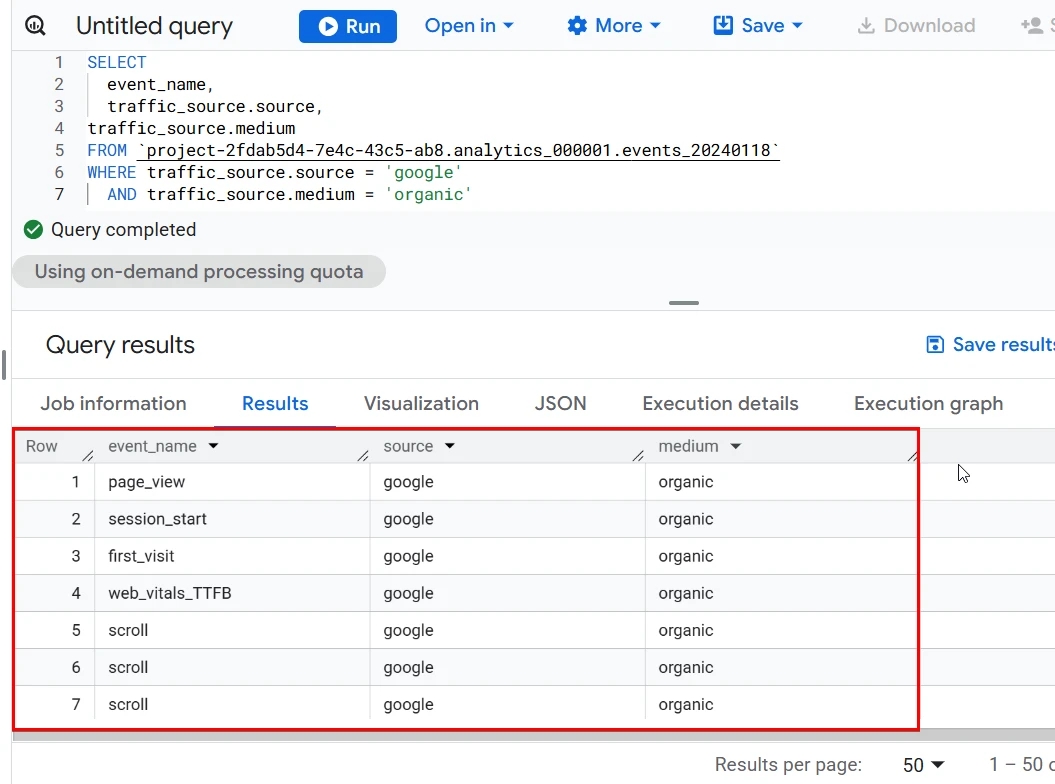
Task: Click the Download arrow icon
Action: tap(866, 26)
